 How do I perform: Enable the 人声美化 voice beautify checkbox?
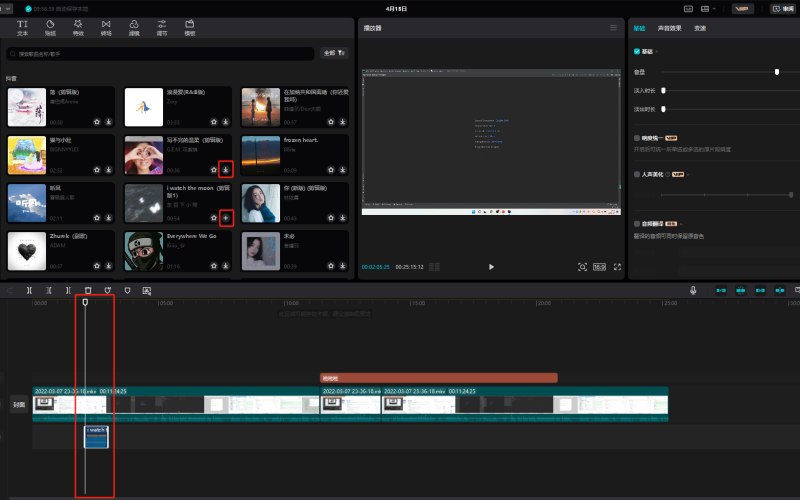coord(637,174)
